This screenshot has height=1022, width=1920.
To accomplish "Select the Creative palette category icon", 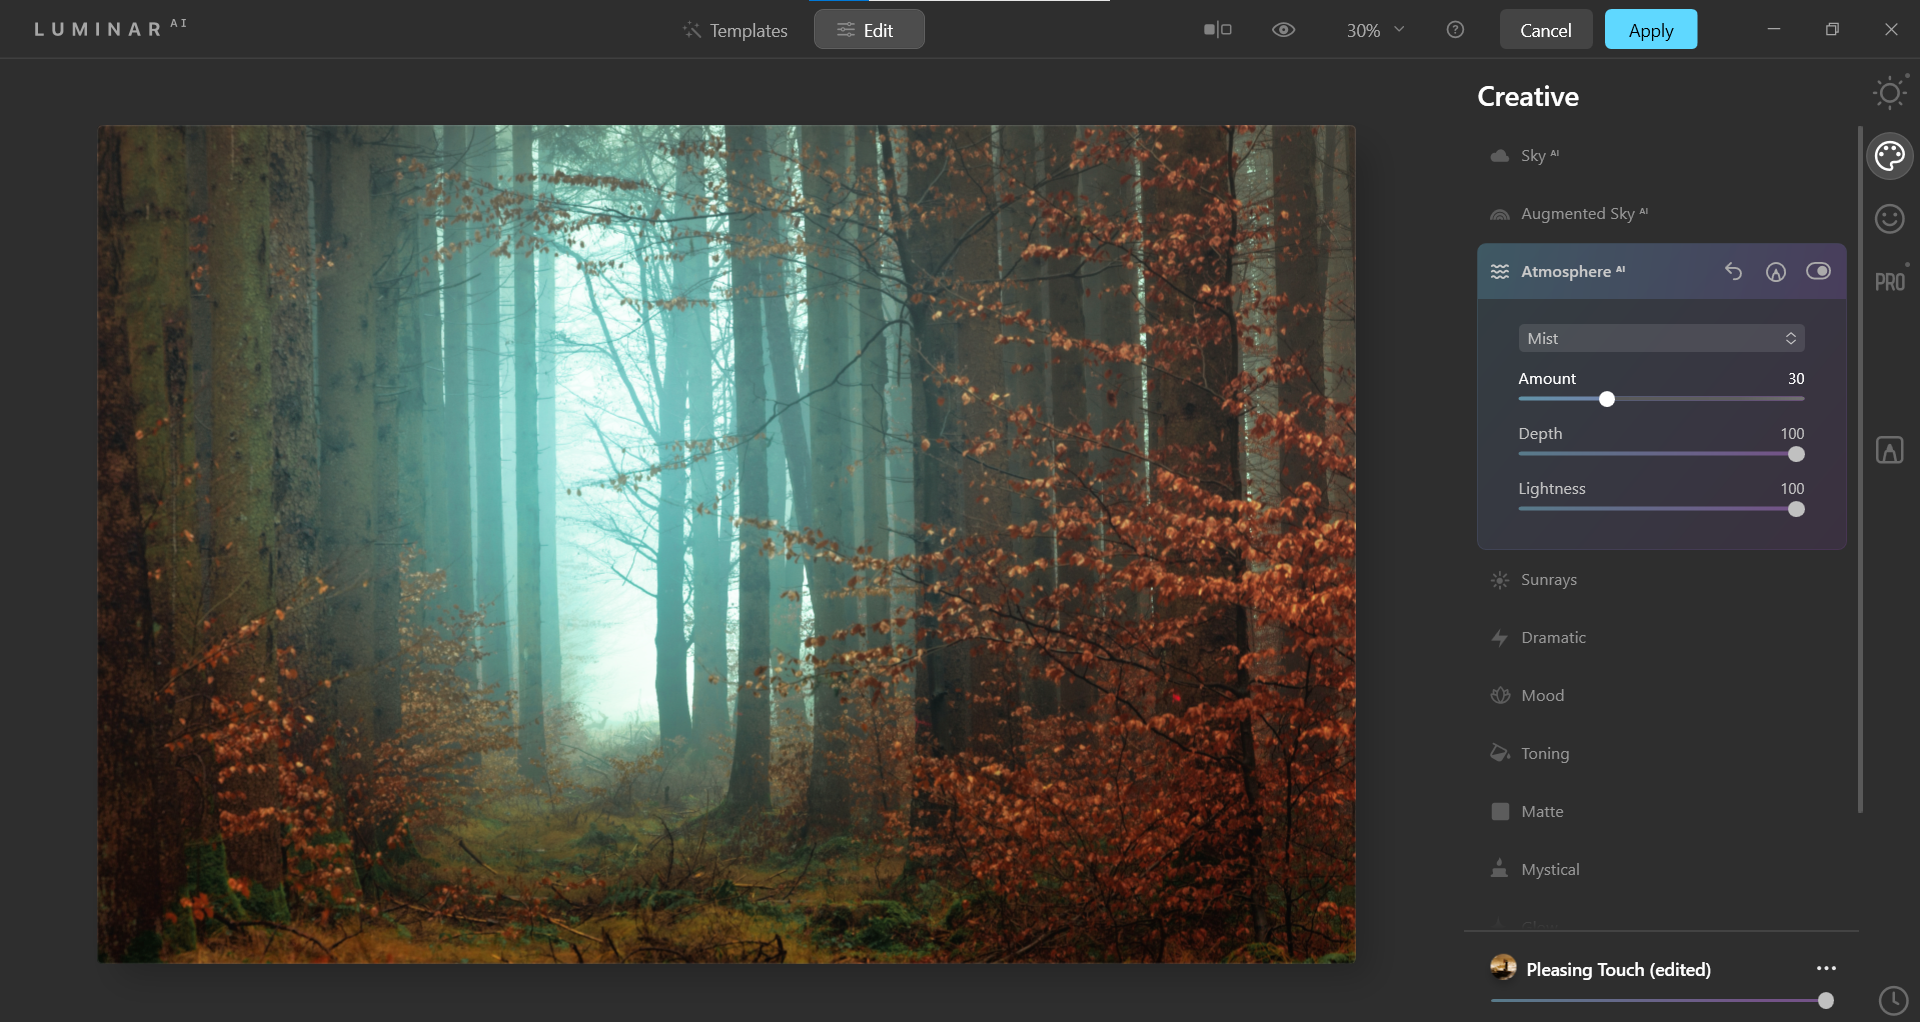I will tap(1890, 156).
